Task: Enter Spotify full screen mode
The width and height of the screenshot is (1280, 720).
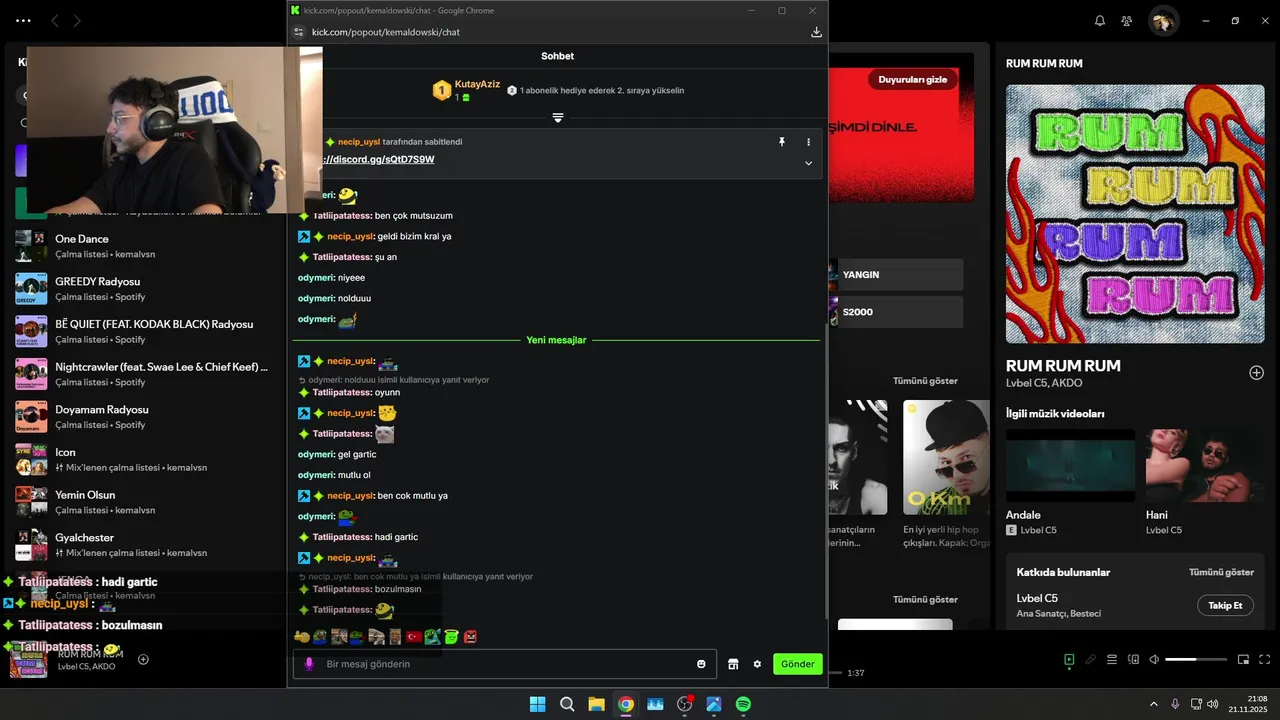Action: pos(1265,660)
